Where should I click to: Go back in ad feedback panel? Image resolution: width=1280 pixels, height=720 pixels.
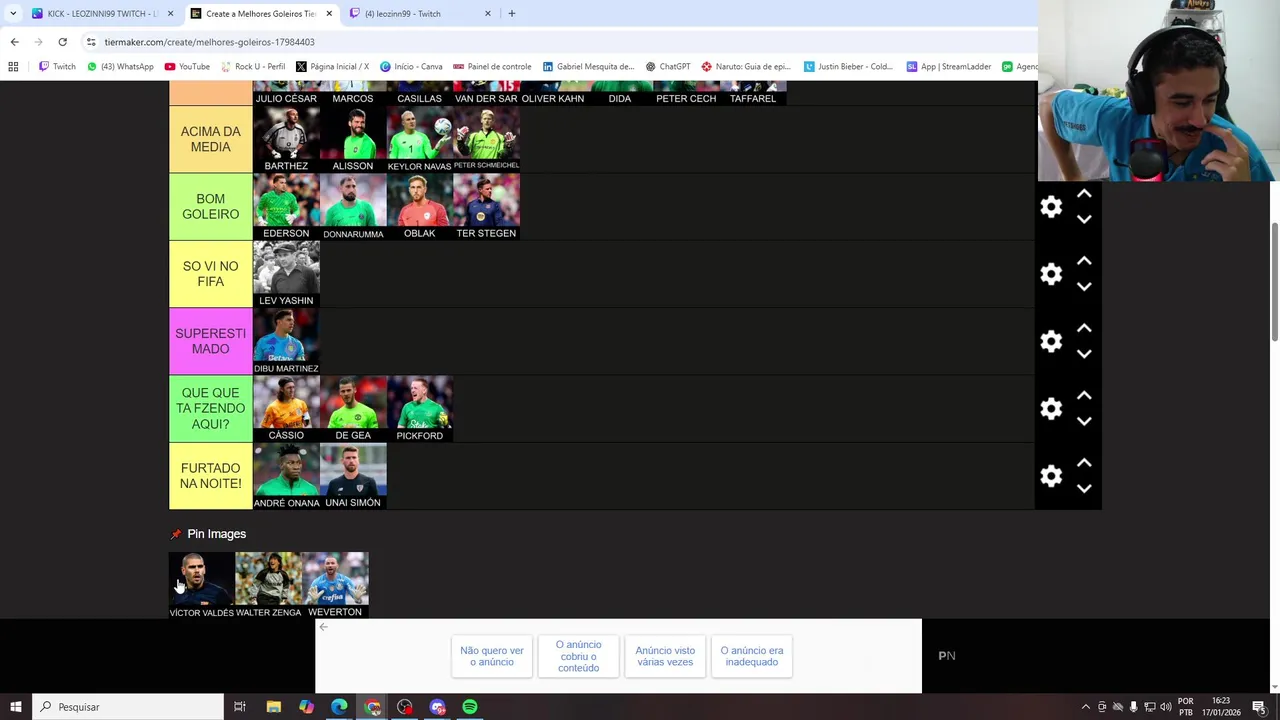pyautogui.click(x=323, y=627)
